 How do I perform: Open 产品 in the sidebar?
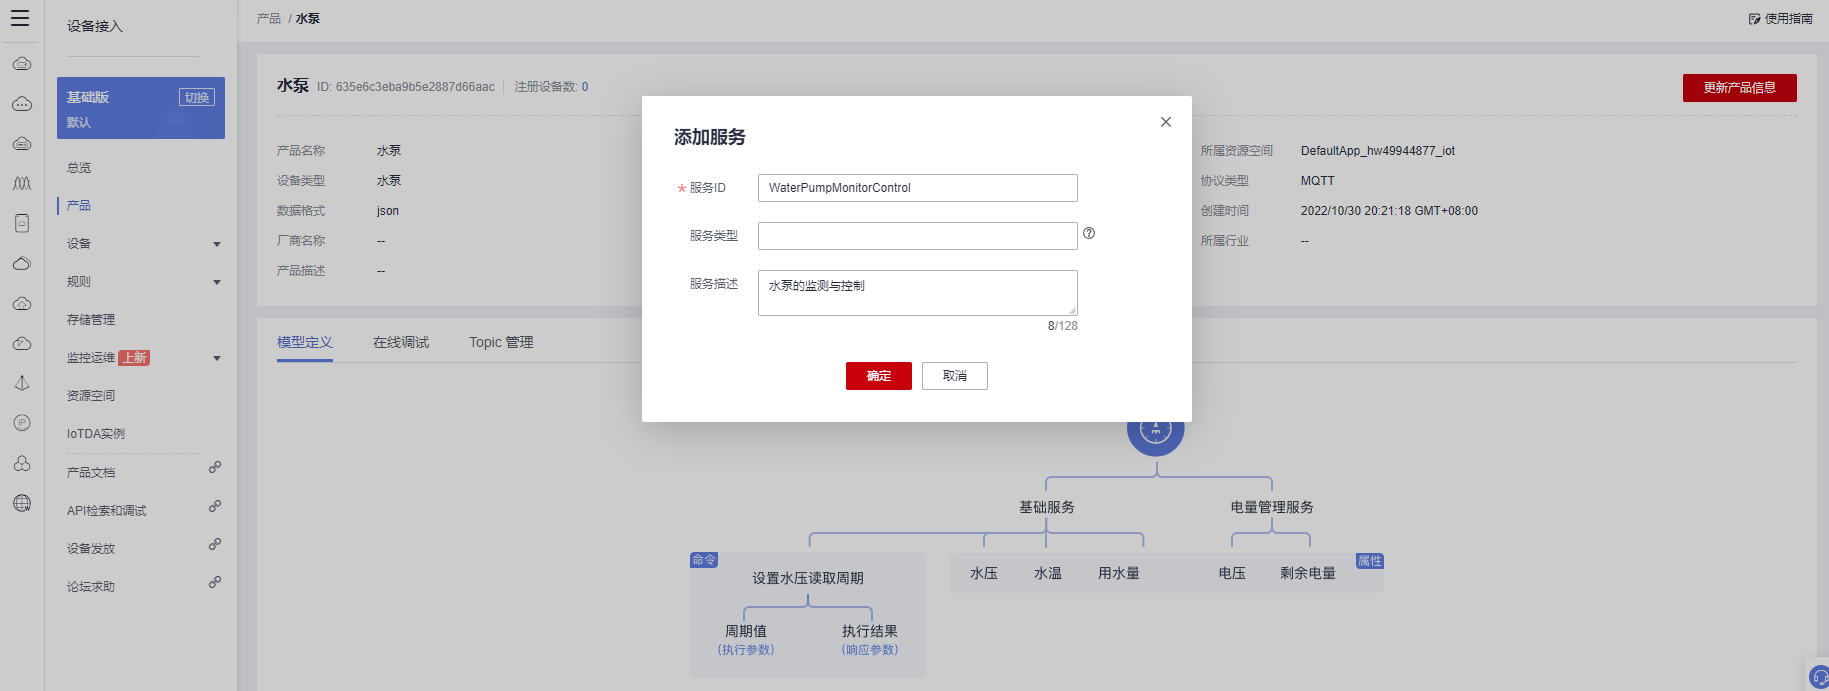[x=79, y=206]
